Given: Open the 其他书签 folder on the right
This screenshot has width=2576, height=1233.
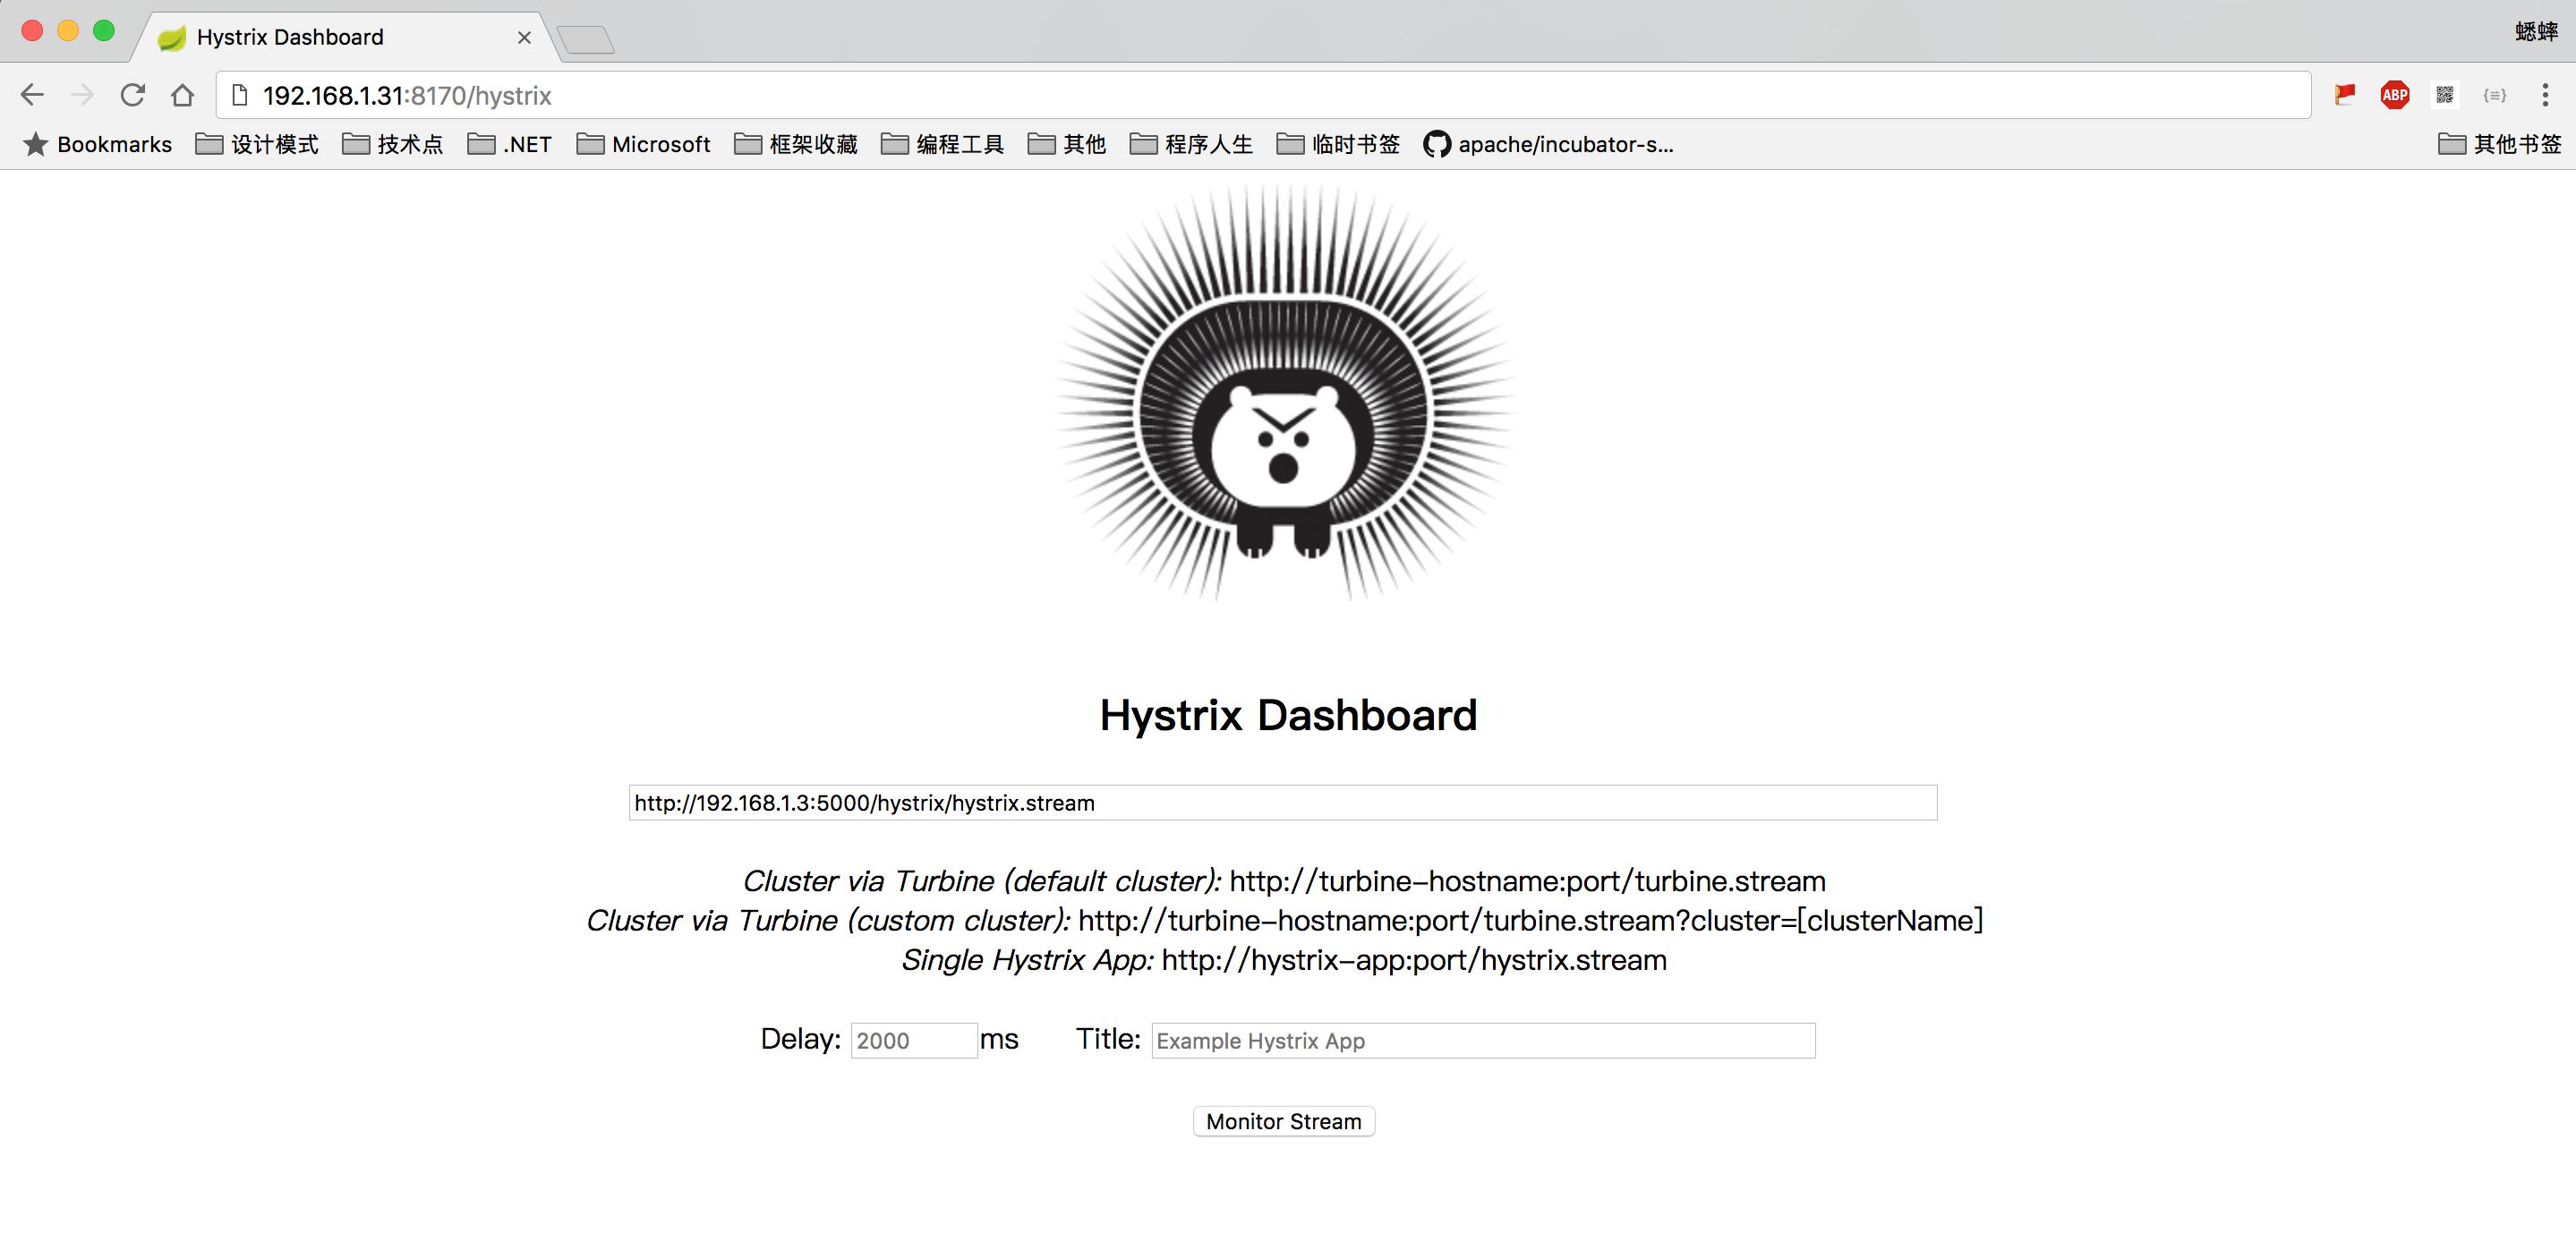Looking at the screenshot, I should click(x=2500, y=145).
